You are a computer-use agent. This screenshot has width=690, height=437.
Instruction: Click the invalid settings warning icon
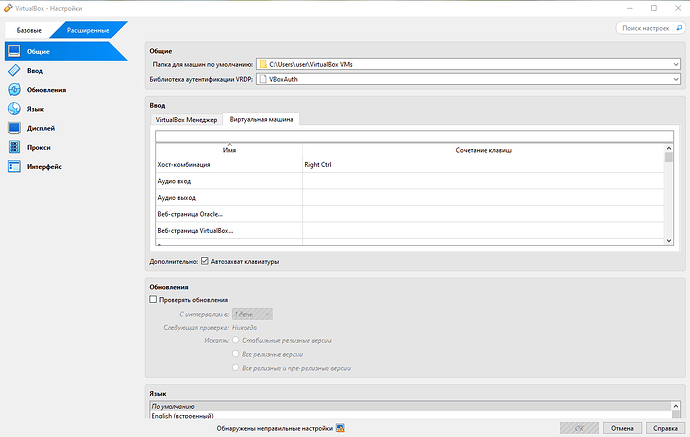340,428
